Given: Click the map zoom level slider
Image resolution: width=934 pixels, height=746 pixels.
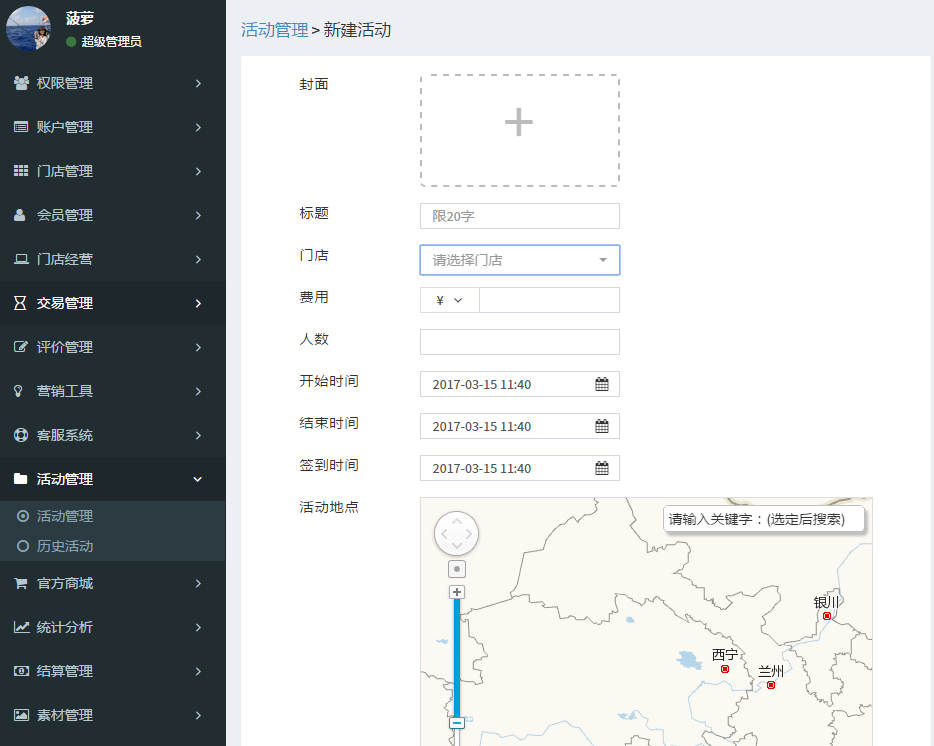Looking at the screenshot, I should tap(457, 658).
